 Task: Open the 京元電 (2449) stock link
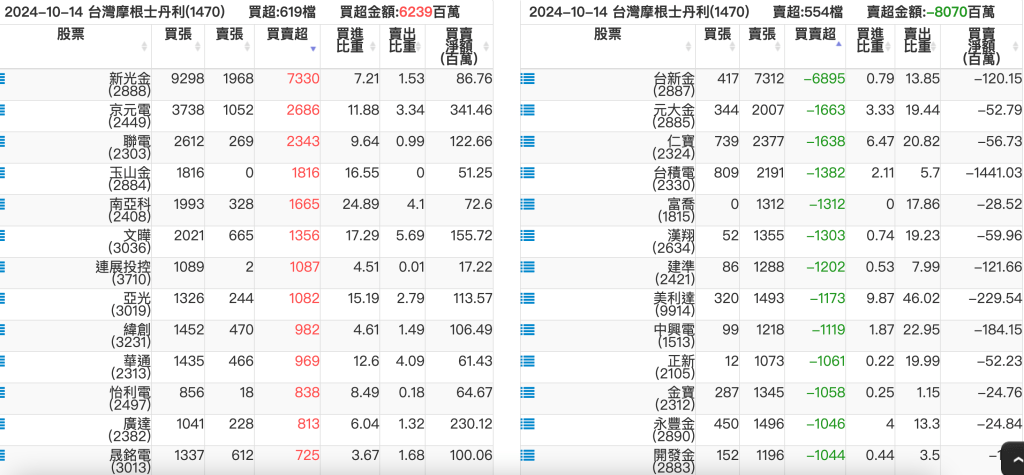tap(130, 116)
